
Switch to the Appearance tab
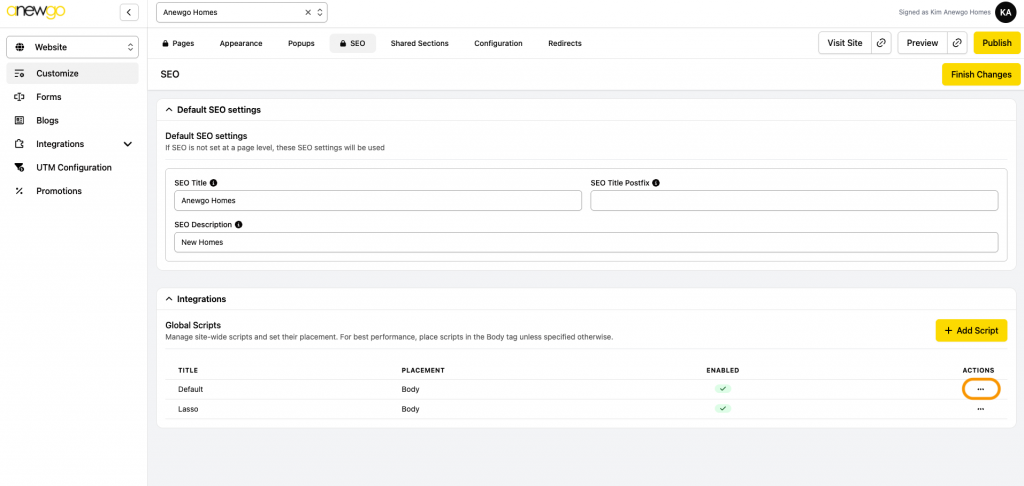pos(241,43)
